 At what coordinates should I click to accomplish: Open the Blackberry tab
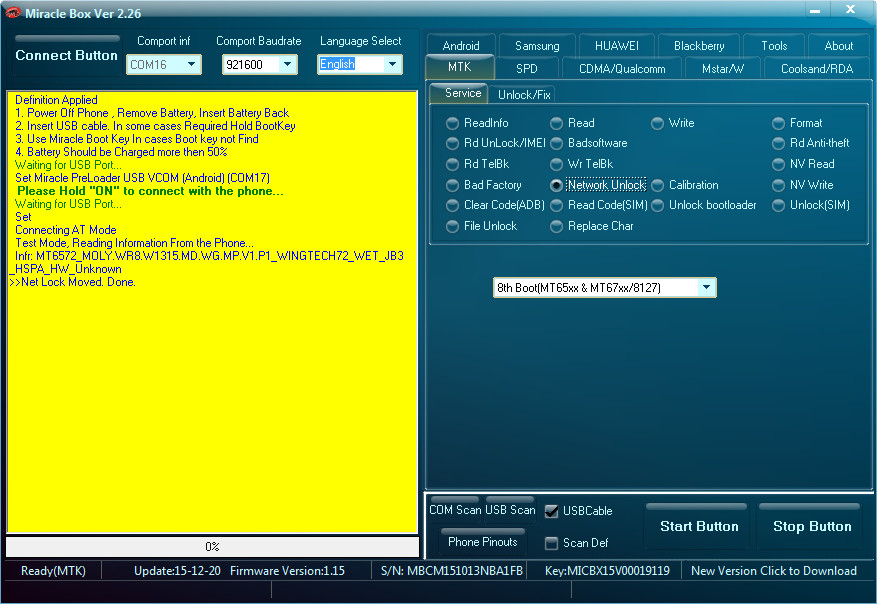[699, 46]
